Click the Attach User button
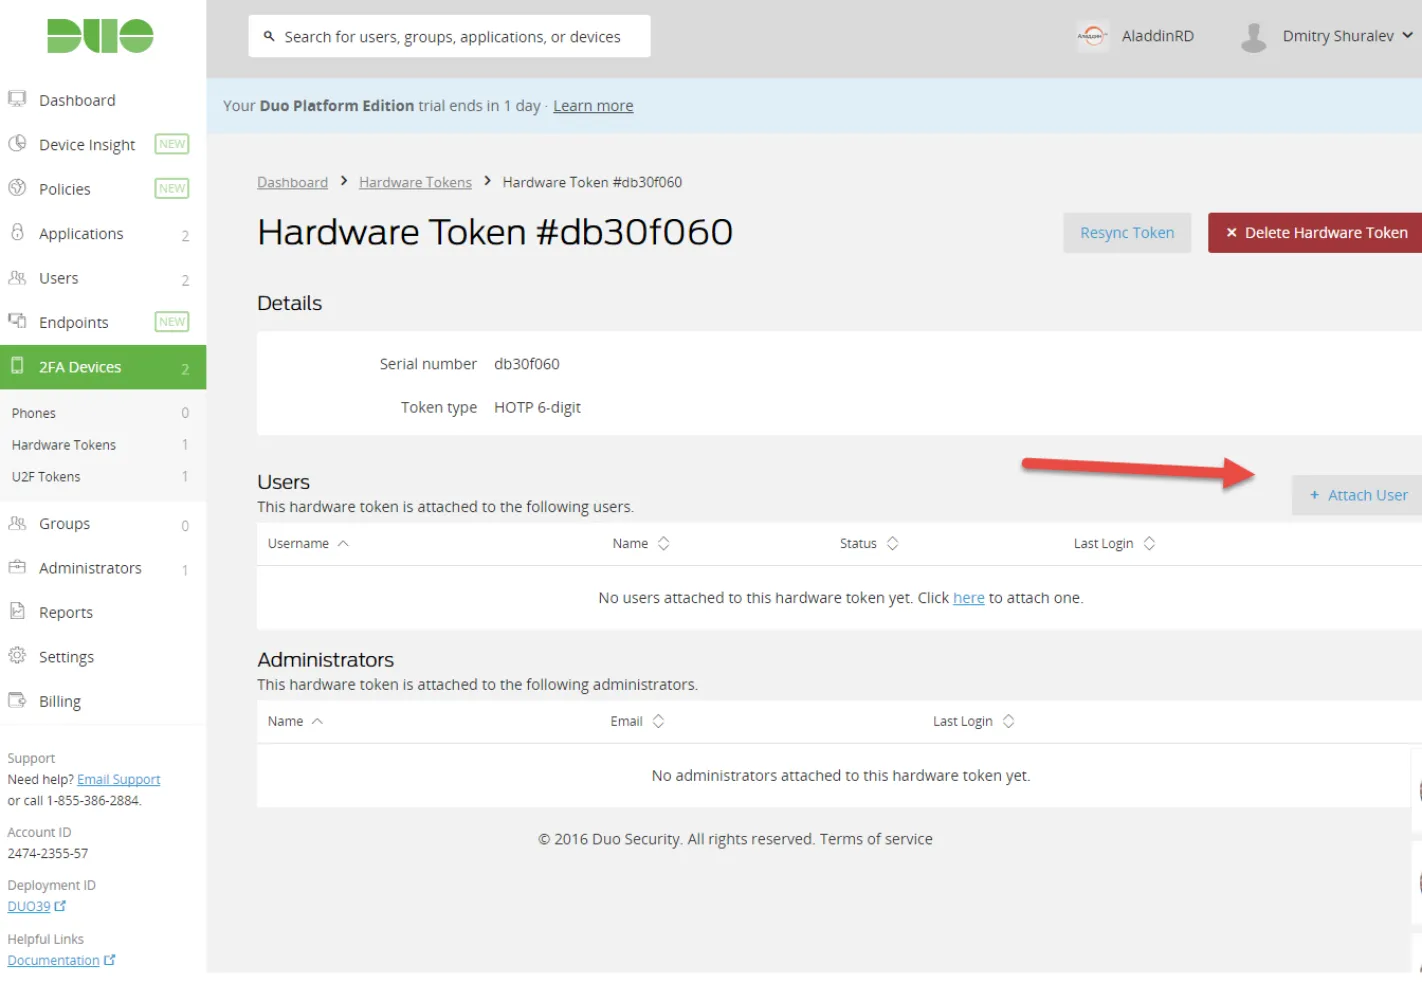This screenshot has height=984, width=1422. pos(1357,495)
